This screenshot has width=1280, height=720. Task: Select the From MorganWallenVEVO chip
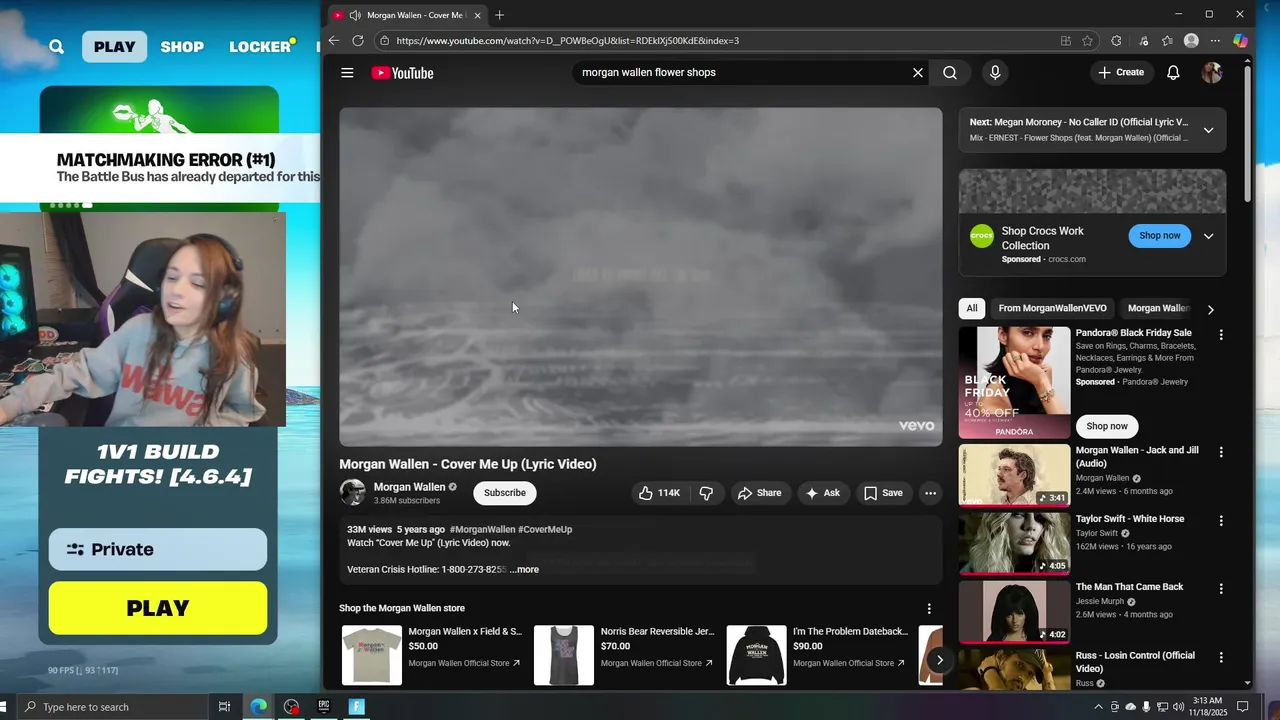pyautogui.click(x=1052, y=308)
